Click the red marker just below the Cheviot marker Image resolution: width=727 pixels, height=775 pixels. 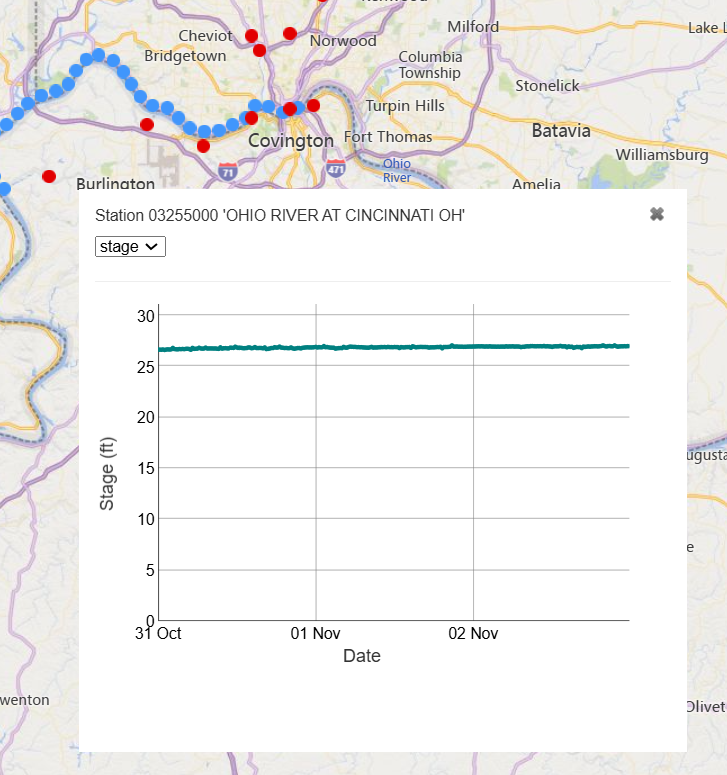point(259,50)
